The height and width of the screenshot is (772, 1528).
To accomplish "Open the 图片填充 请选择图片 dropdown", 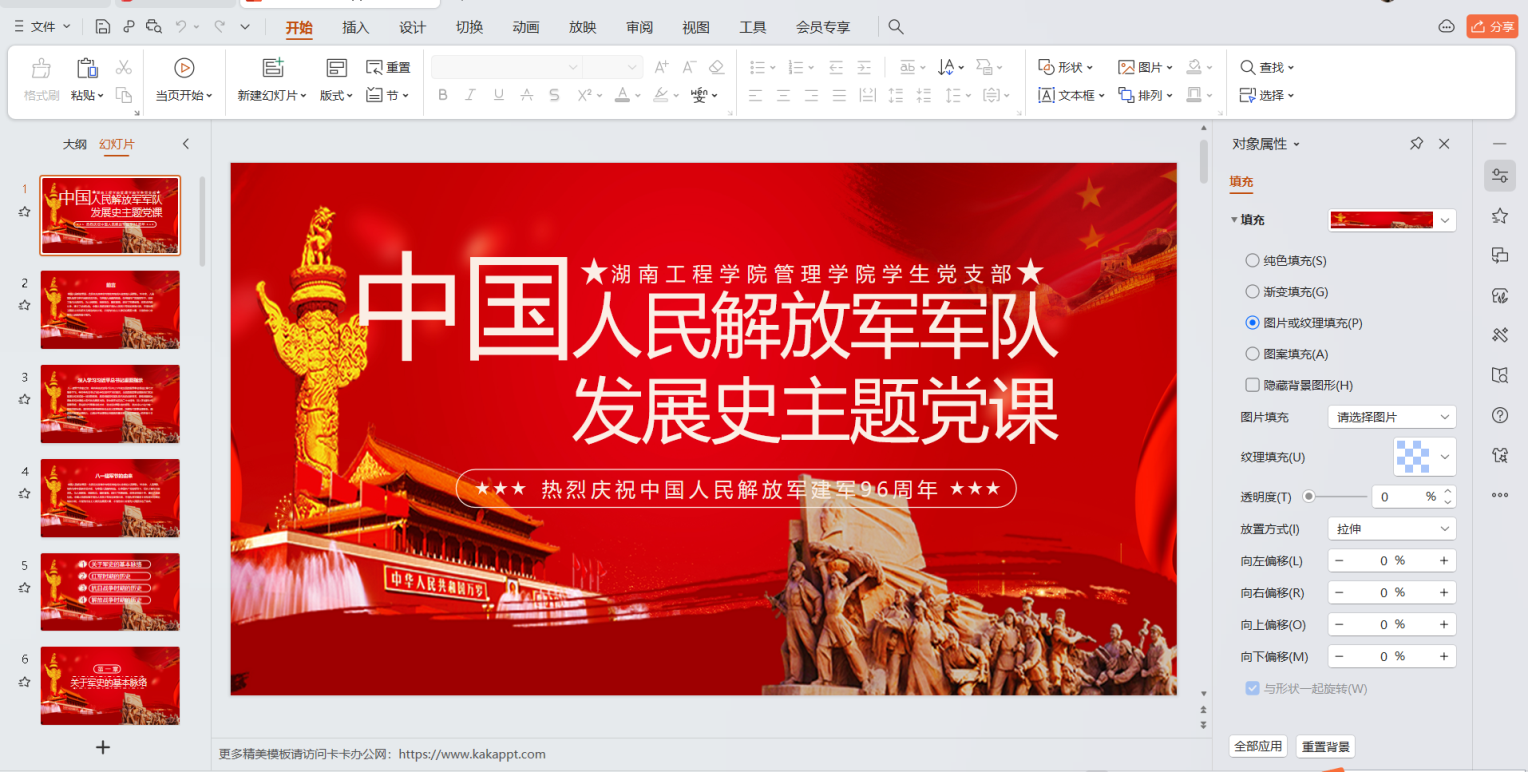I will coord(1391,417).
